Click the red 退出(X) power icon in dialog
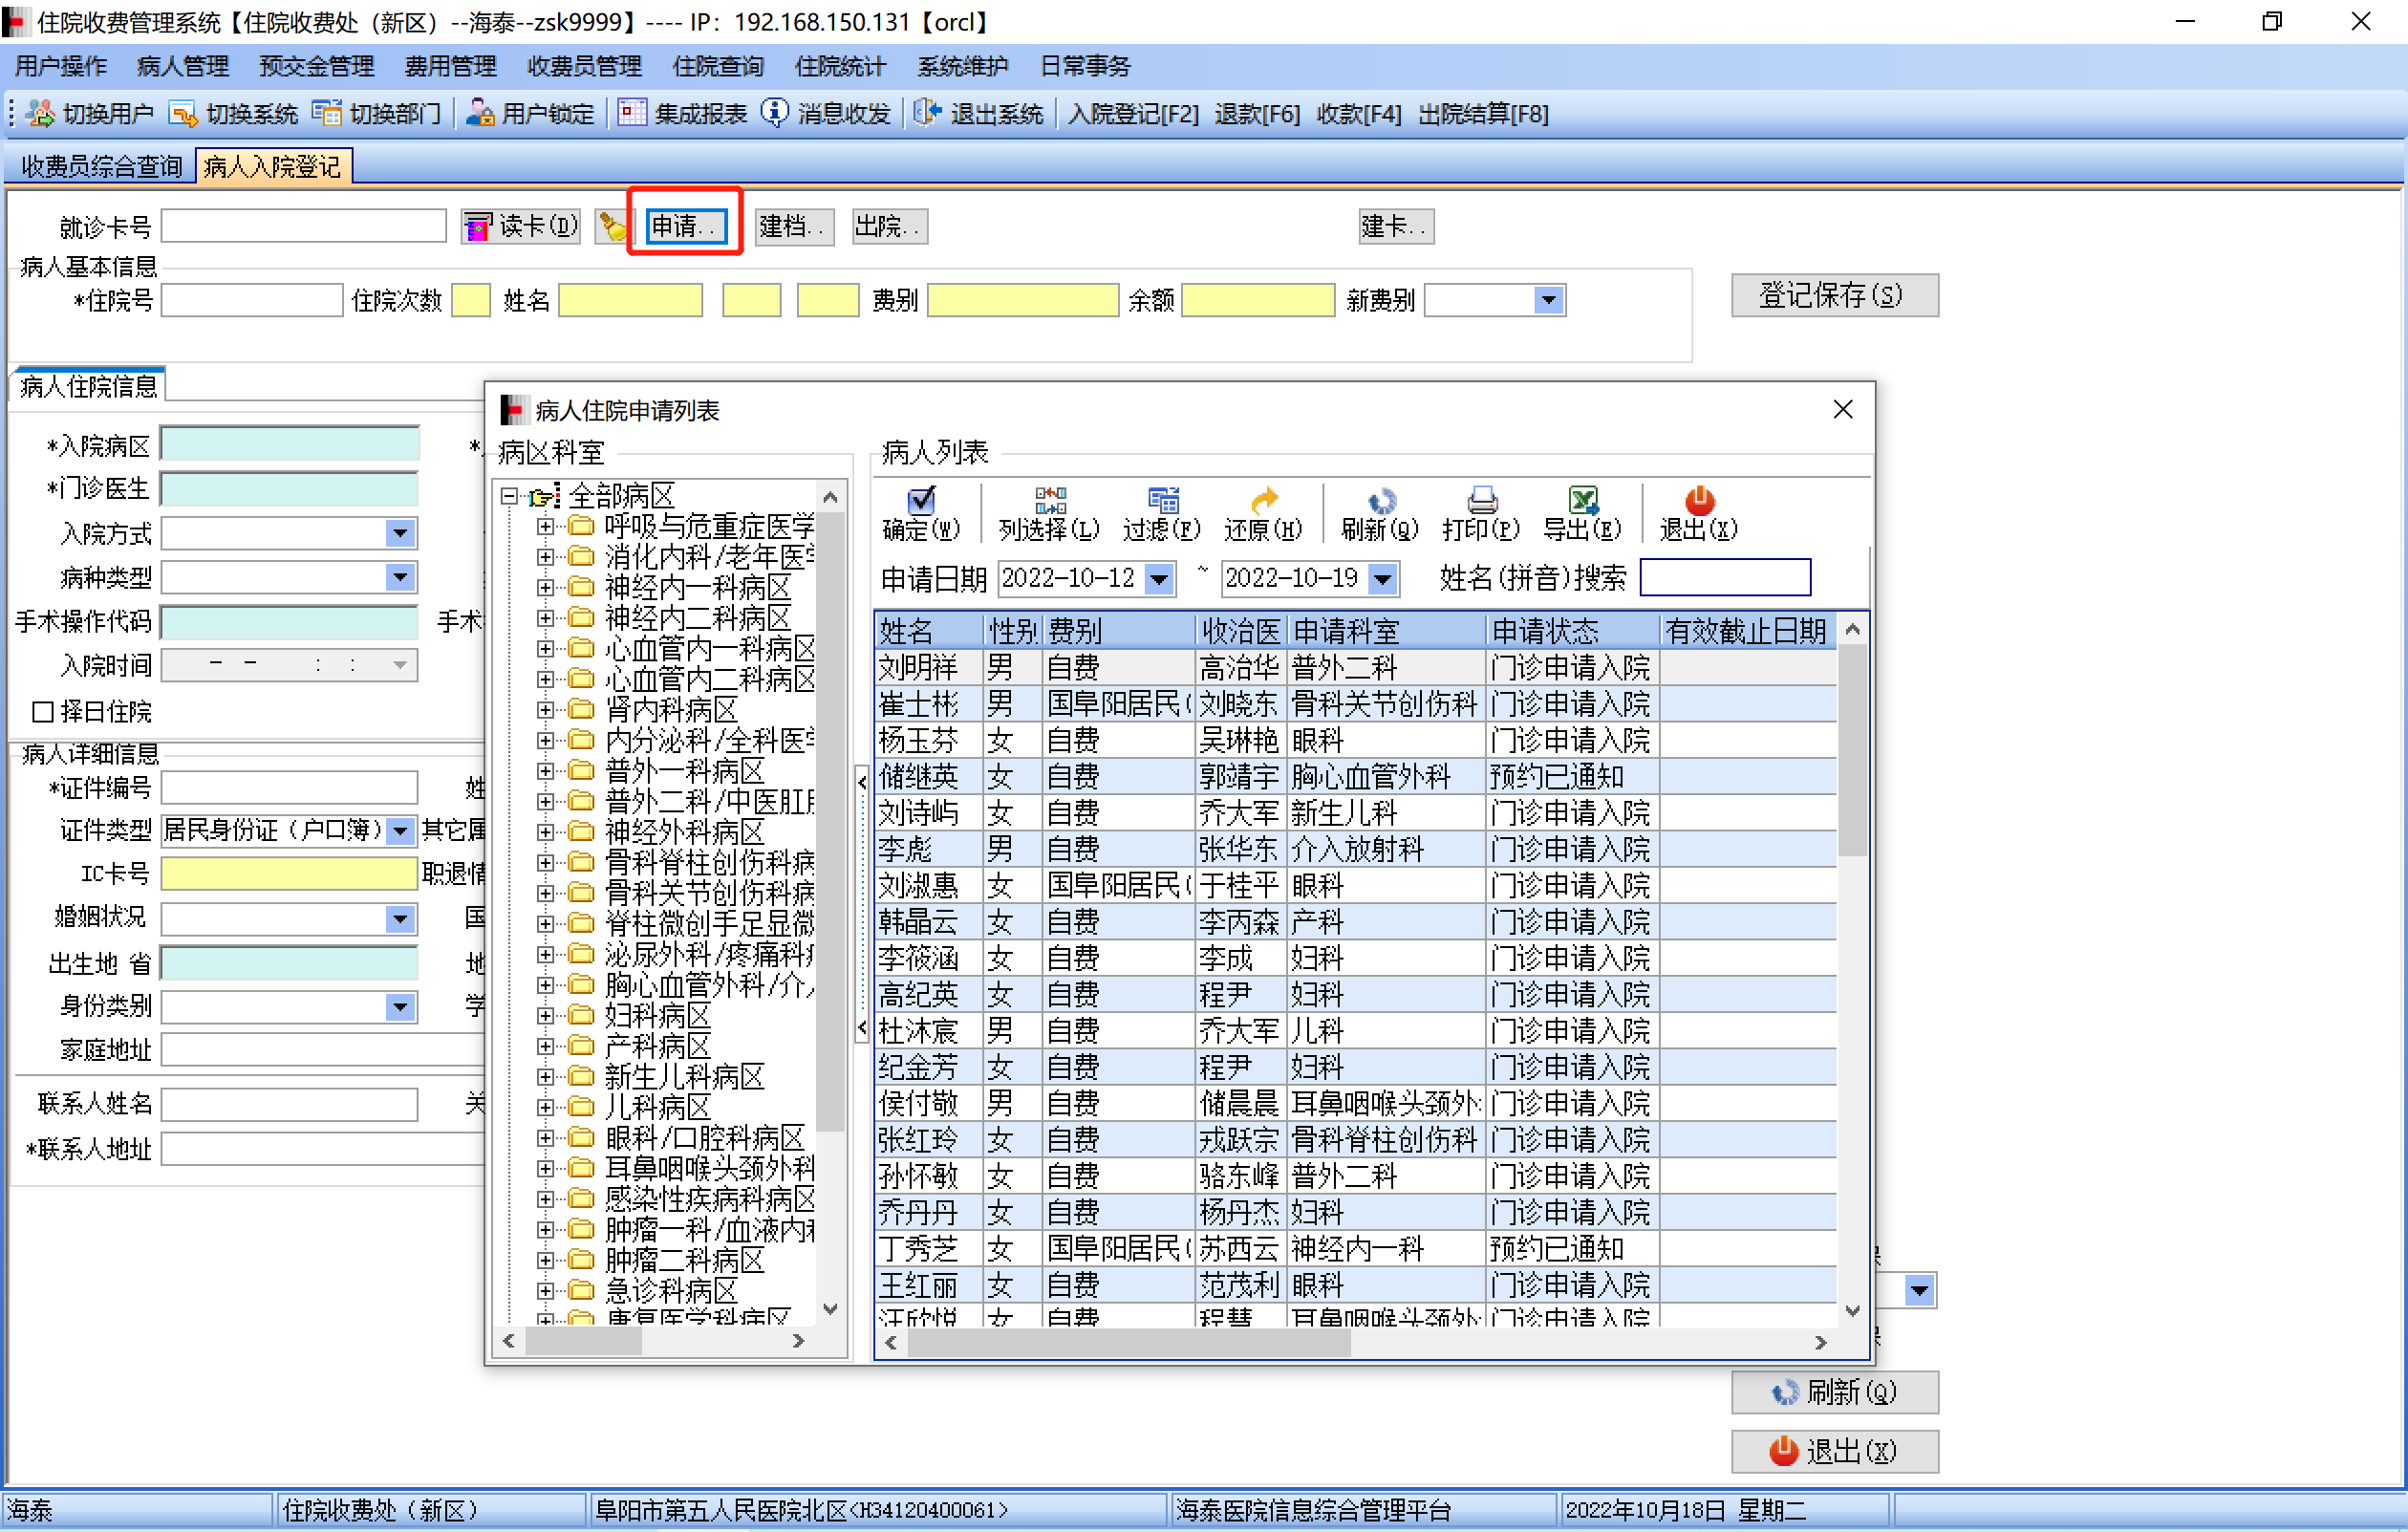Screen dimensions: 2408x1532 click(x=1699, y=499)
